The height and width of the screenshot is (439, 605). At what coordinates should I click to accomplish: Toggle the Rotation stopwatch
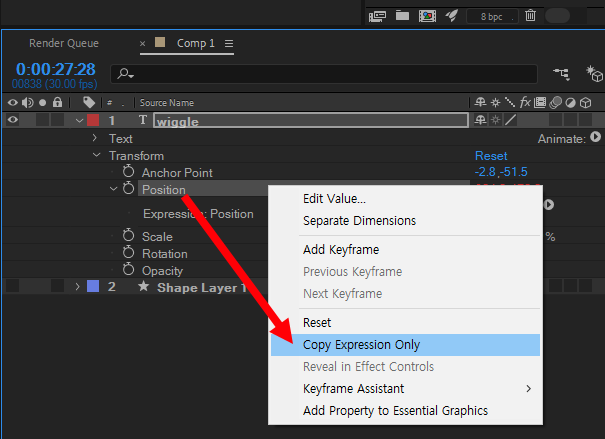point(128,252)
